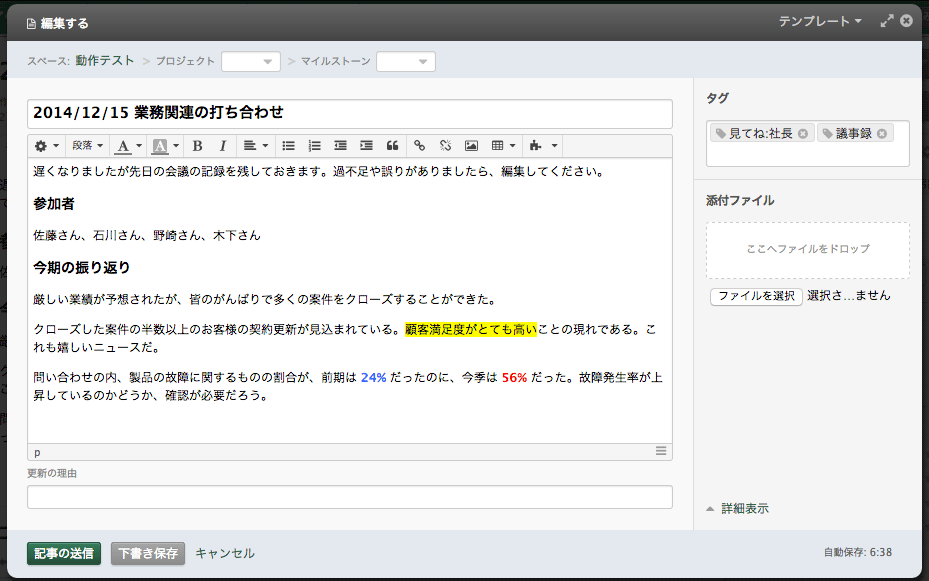Click the red 56% text
The height and width of the screenshot is (581, 929).
514,378
